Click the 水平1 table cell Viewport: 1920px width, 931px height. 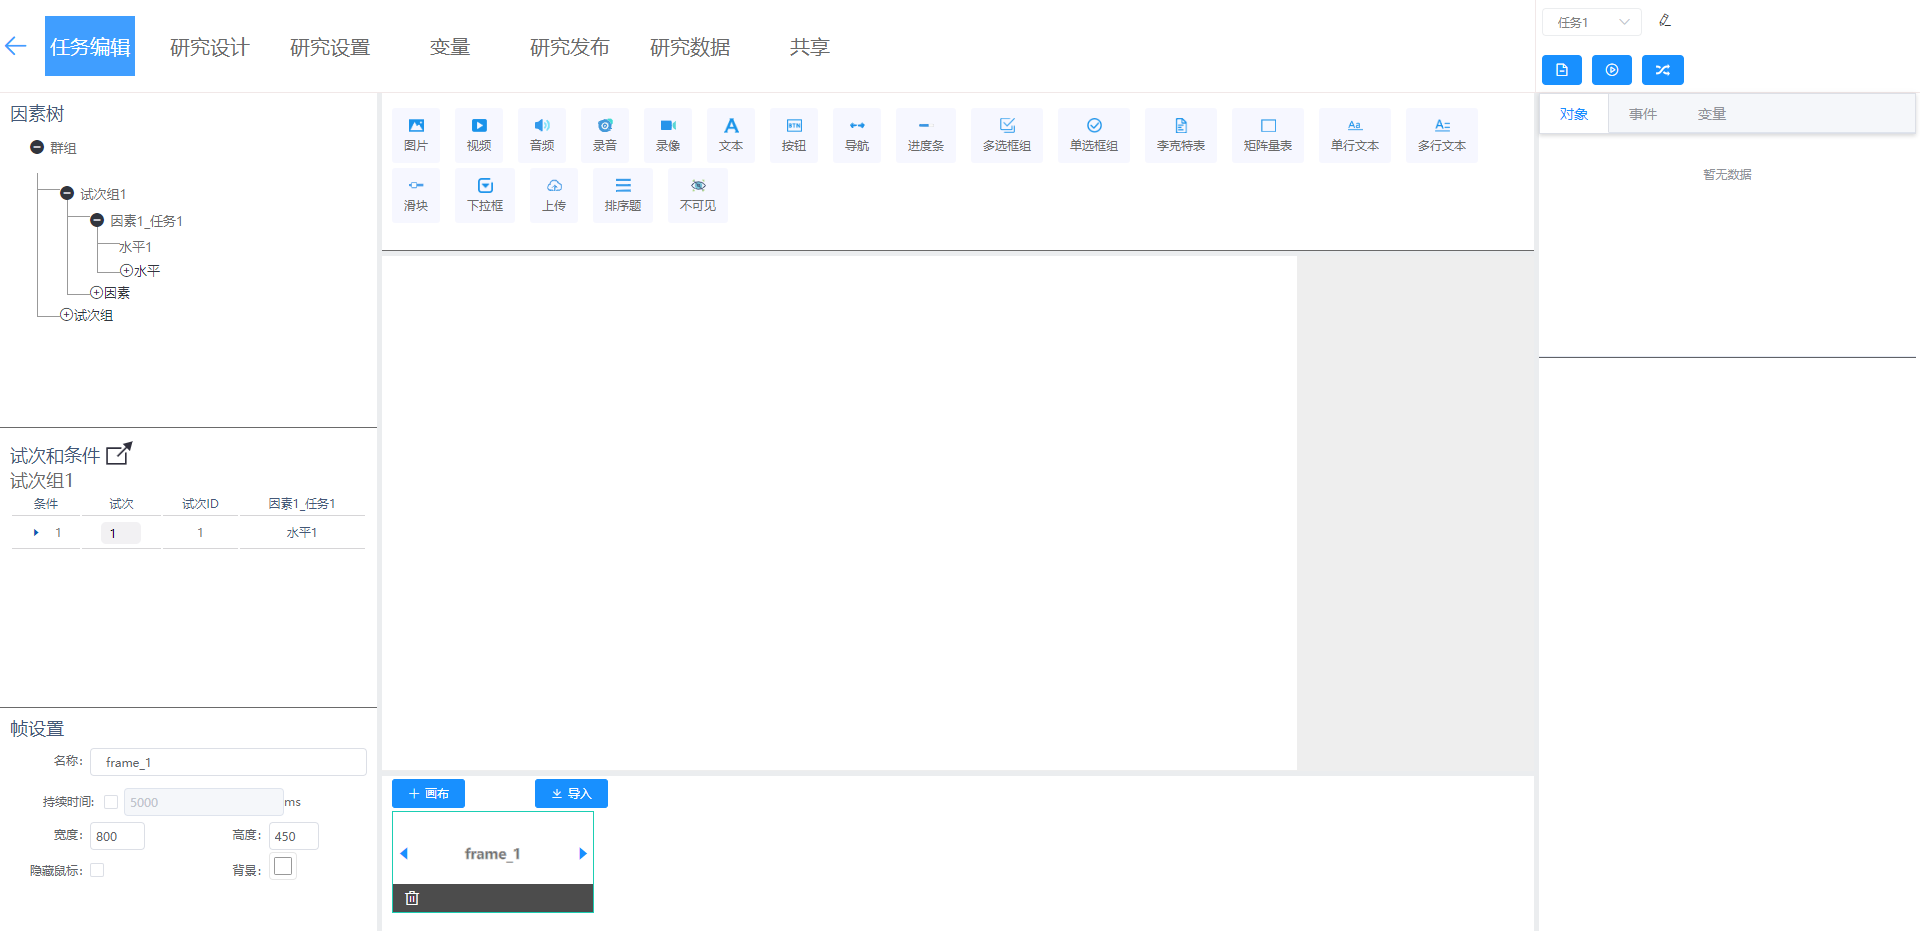click(x=302, y=533)
